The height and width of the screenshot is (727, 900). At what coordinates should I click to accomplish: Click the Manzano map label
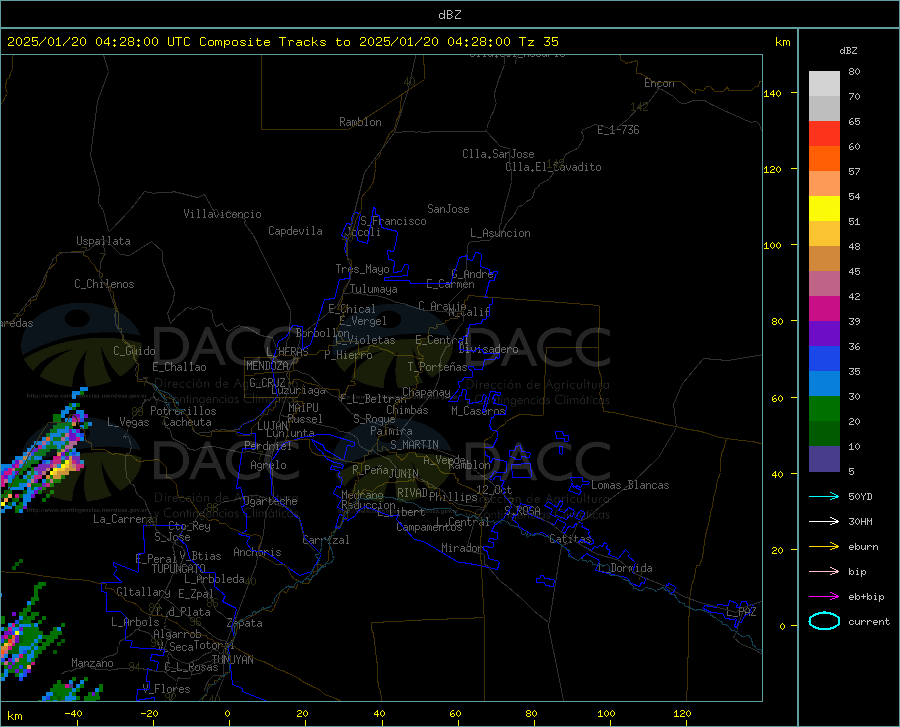[x=92, y=663]
